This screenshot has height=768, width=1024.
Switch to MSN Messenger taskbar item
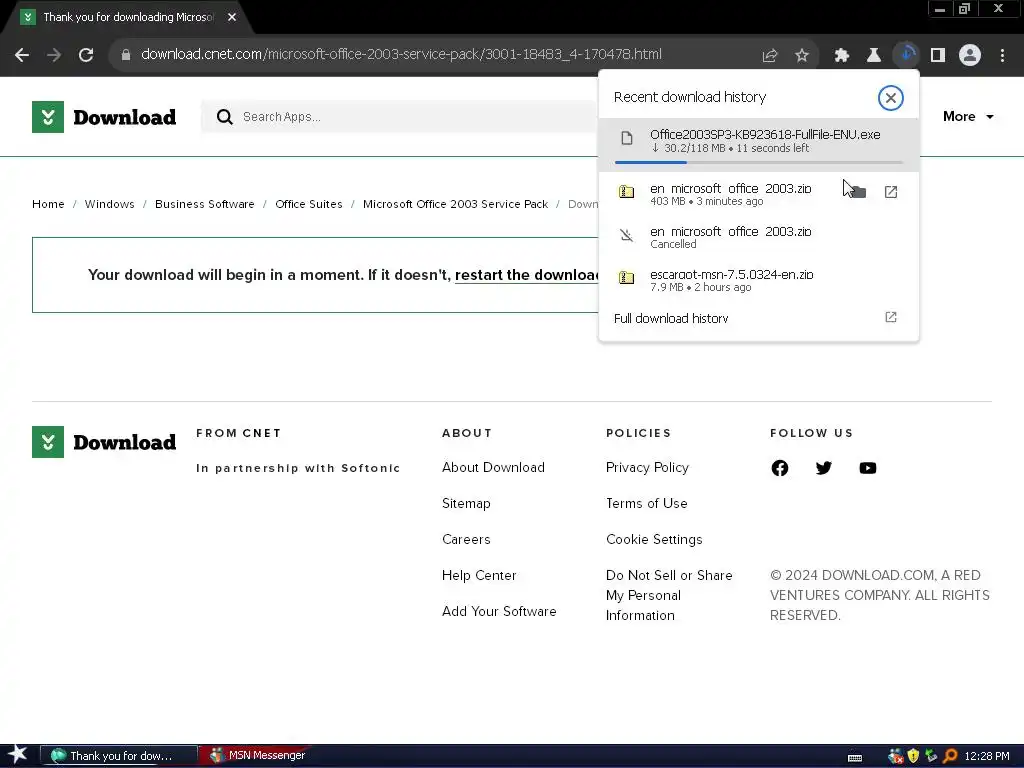tap(257, 756)
